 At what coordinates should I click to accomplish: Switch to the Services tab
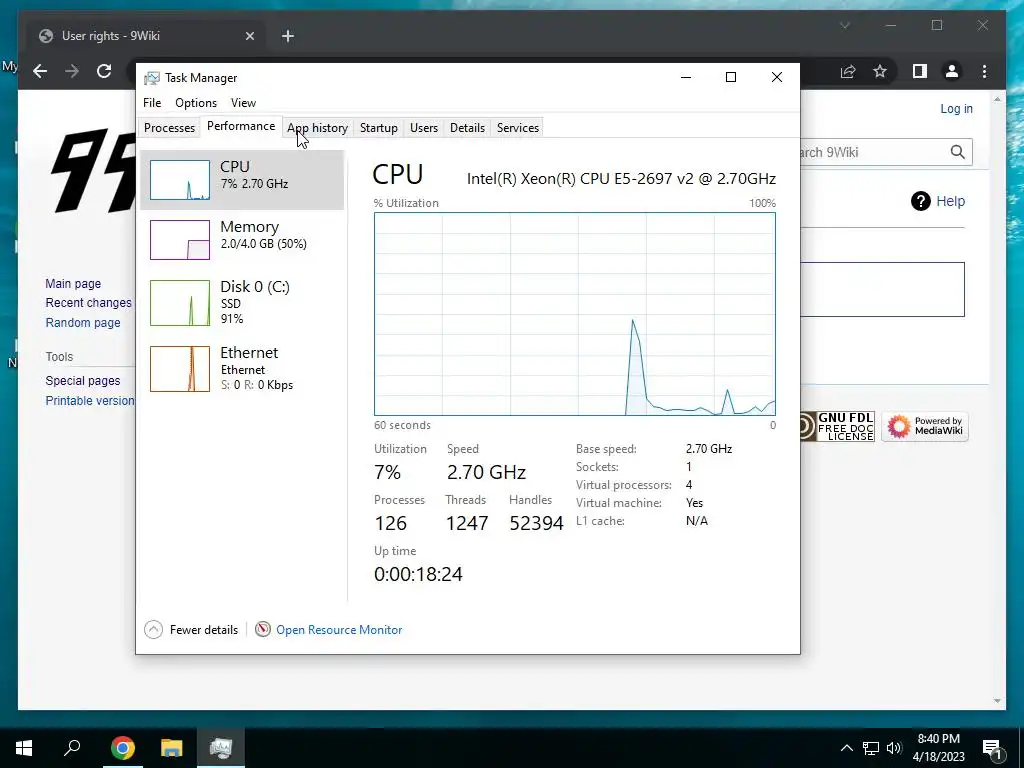click(518, 127)
